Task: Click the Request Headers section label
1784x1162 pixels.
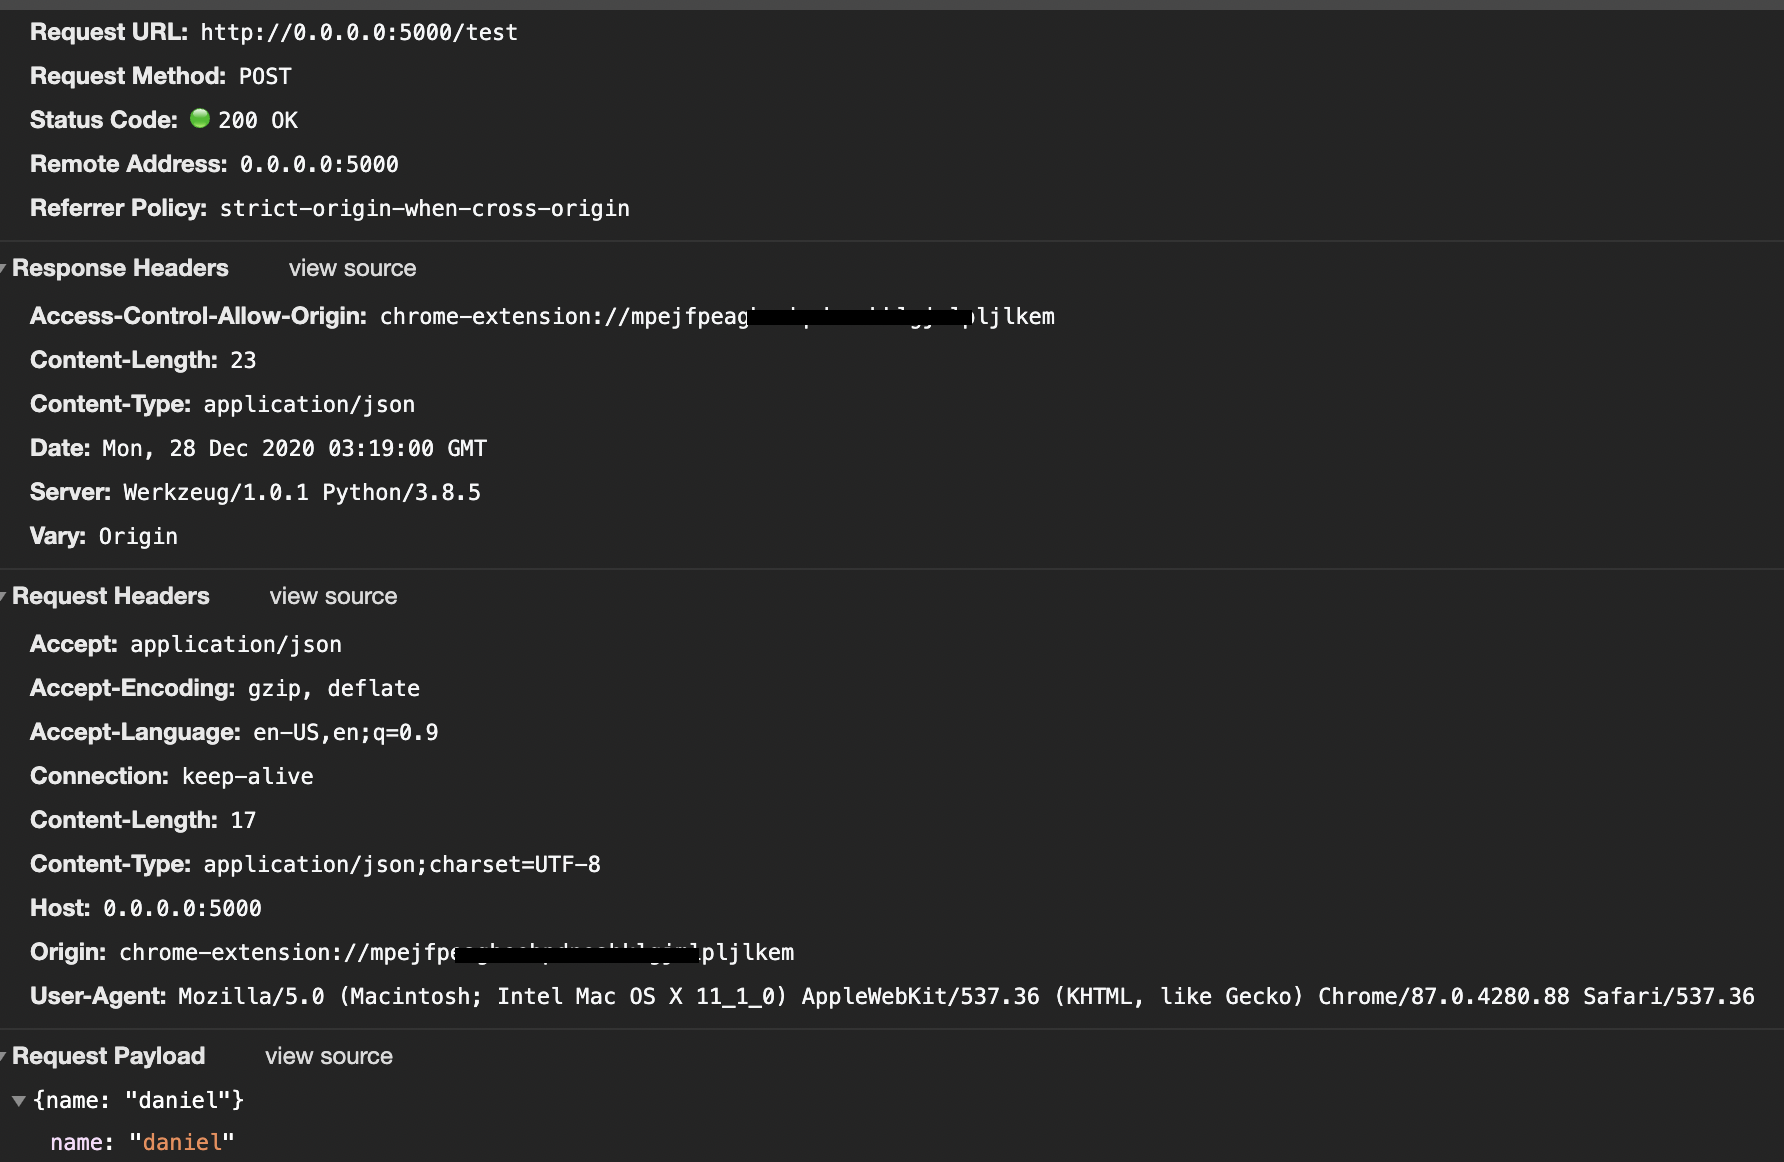Action: click(x=110, y=595)
